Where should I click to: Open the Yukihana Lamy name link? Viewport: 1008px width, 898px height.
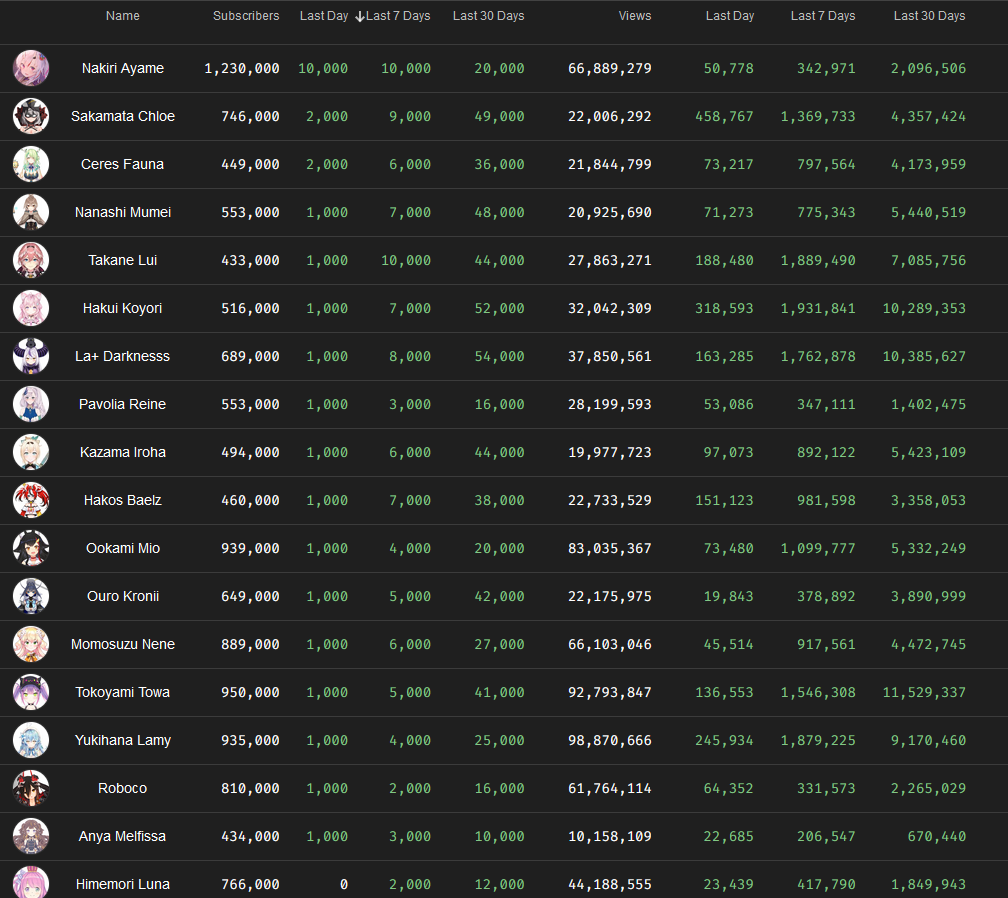(123, 740)
